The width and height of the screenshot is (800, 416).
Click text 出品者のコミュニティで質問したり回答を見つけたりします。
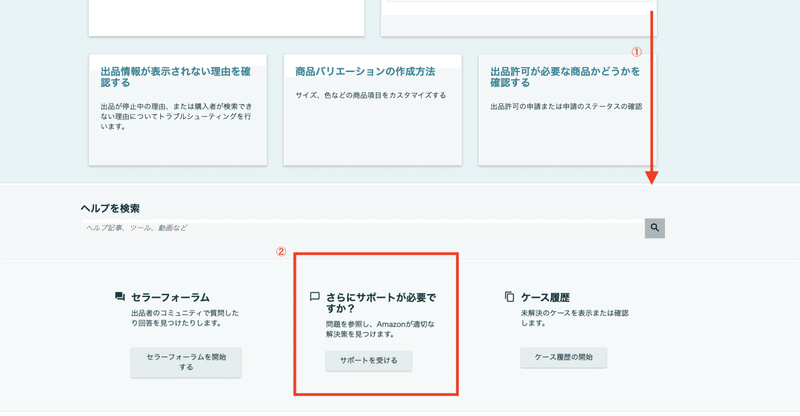click(x=185, y=318)
